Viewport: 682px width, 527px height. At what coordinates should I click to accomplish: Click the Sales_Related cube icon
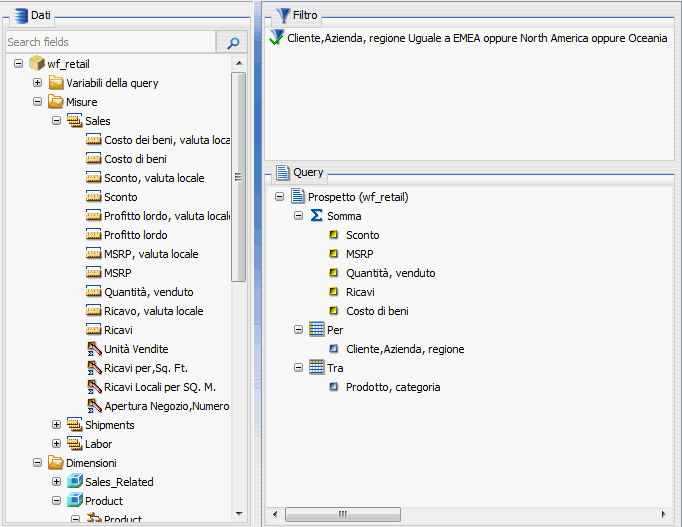click(75, 481)
